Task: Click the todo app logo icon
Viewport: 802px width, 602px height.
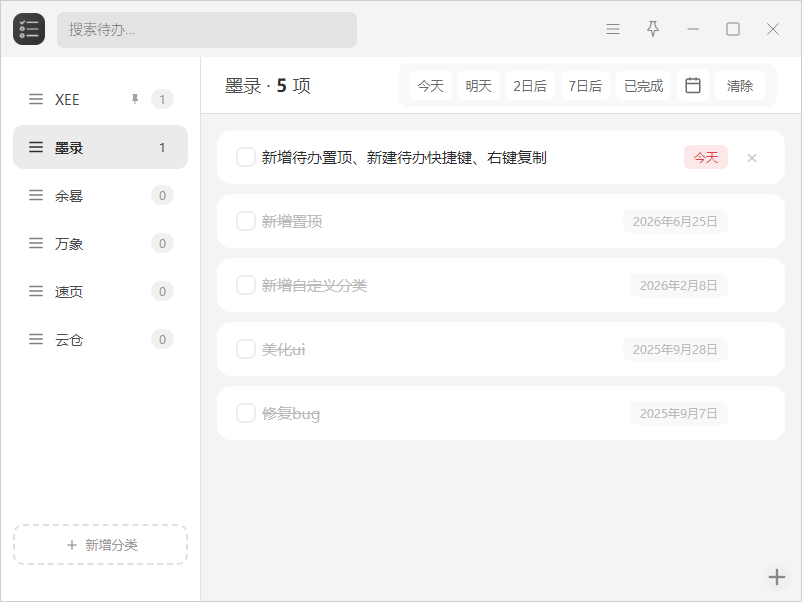Action: tap(29, 29)
